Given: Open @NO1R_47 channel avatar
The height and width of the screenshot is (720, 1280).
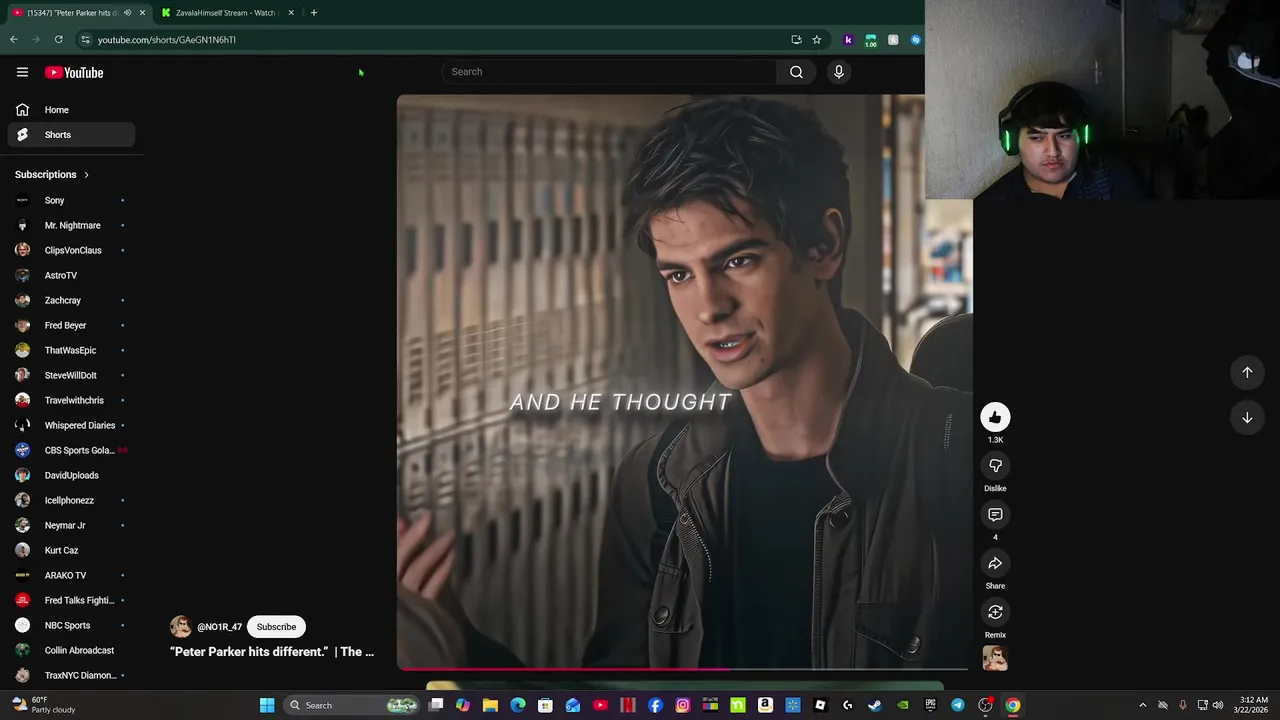Looking at the screenshot, I should pyautogui.click(x=181, y=627).
